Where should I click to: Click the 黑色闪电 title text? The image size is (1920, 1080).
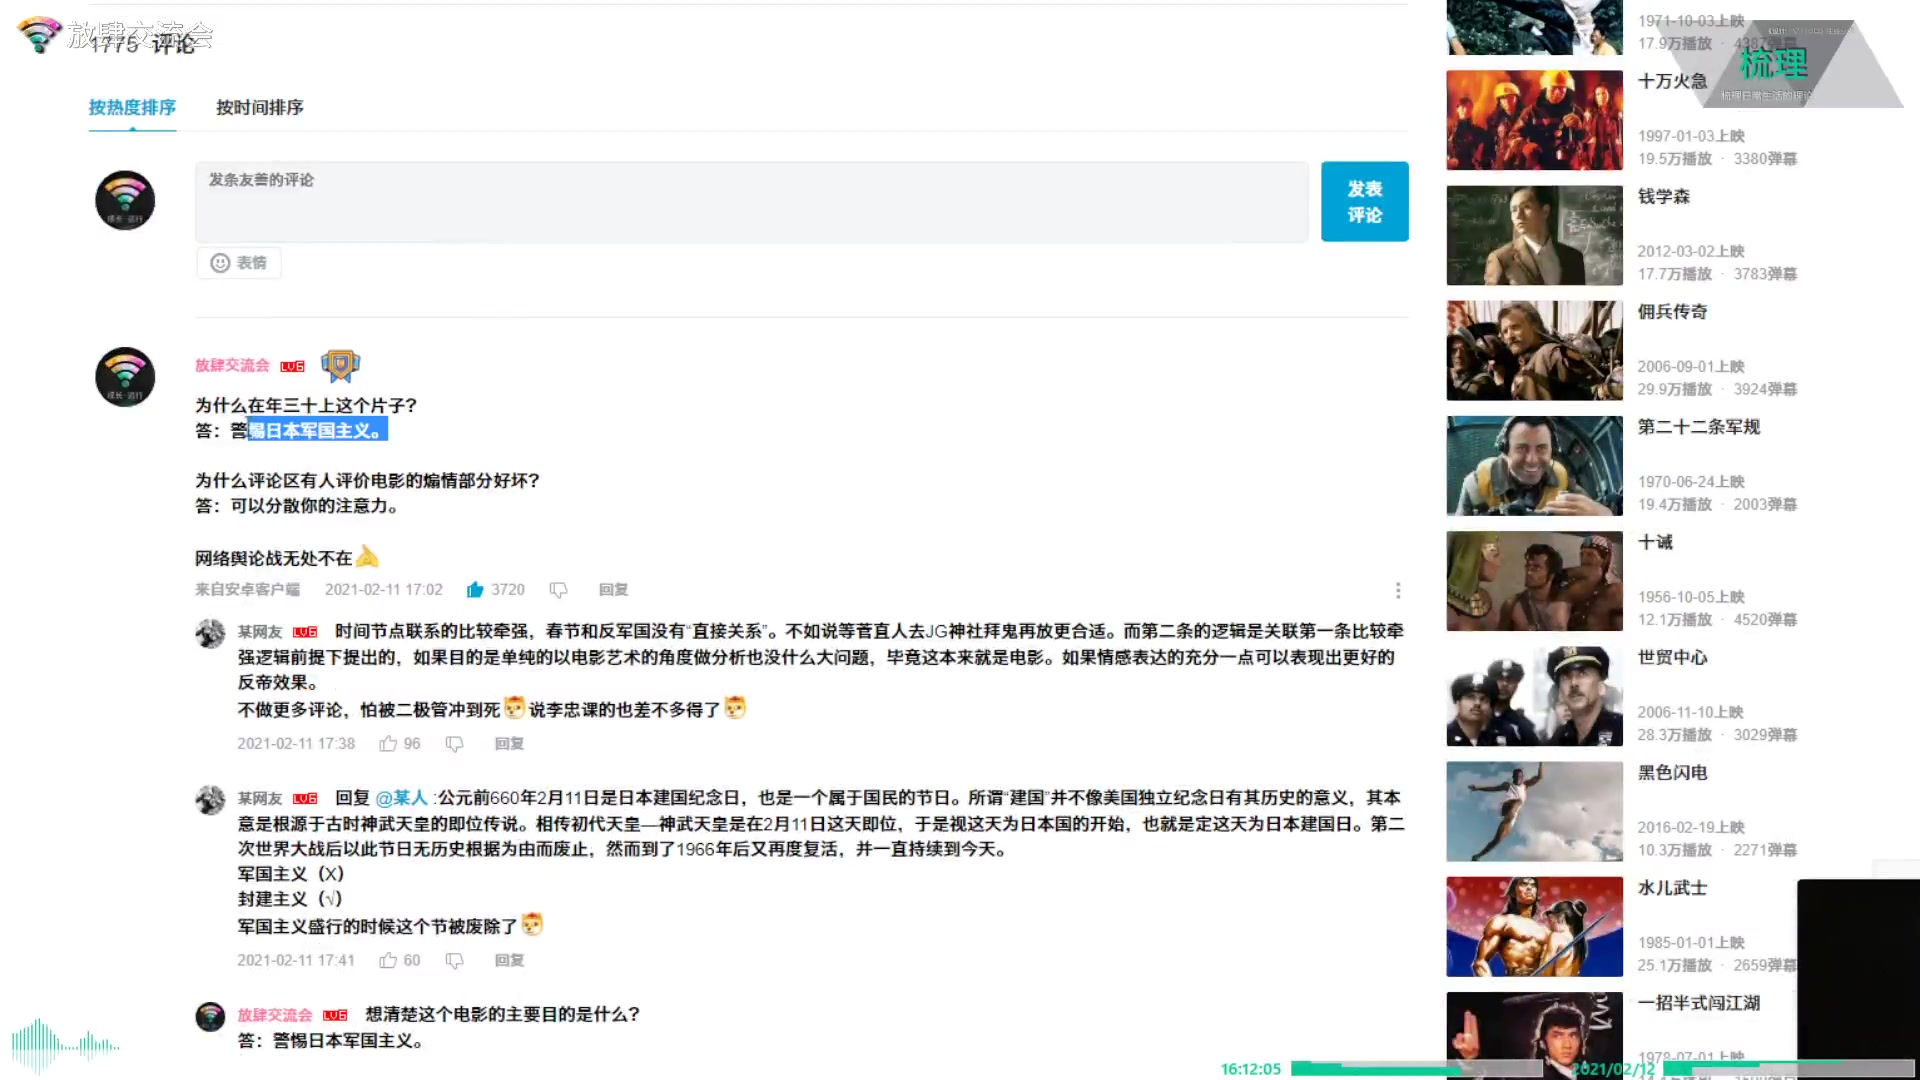(x=1672, y=772)
